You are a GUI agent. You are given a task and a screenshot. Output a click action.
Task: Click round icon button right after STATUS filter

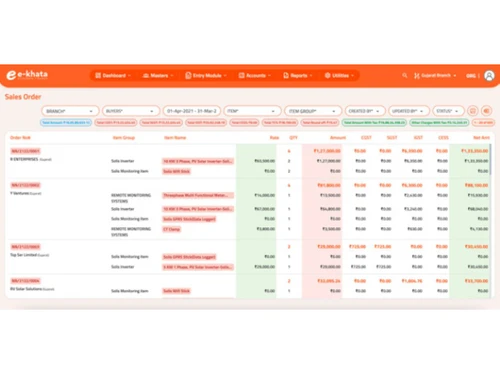(x=472, y=111)
